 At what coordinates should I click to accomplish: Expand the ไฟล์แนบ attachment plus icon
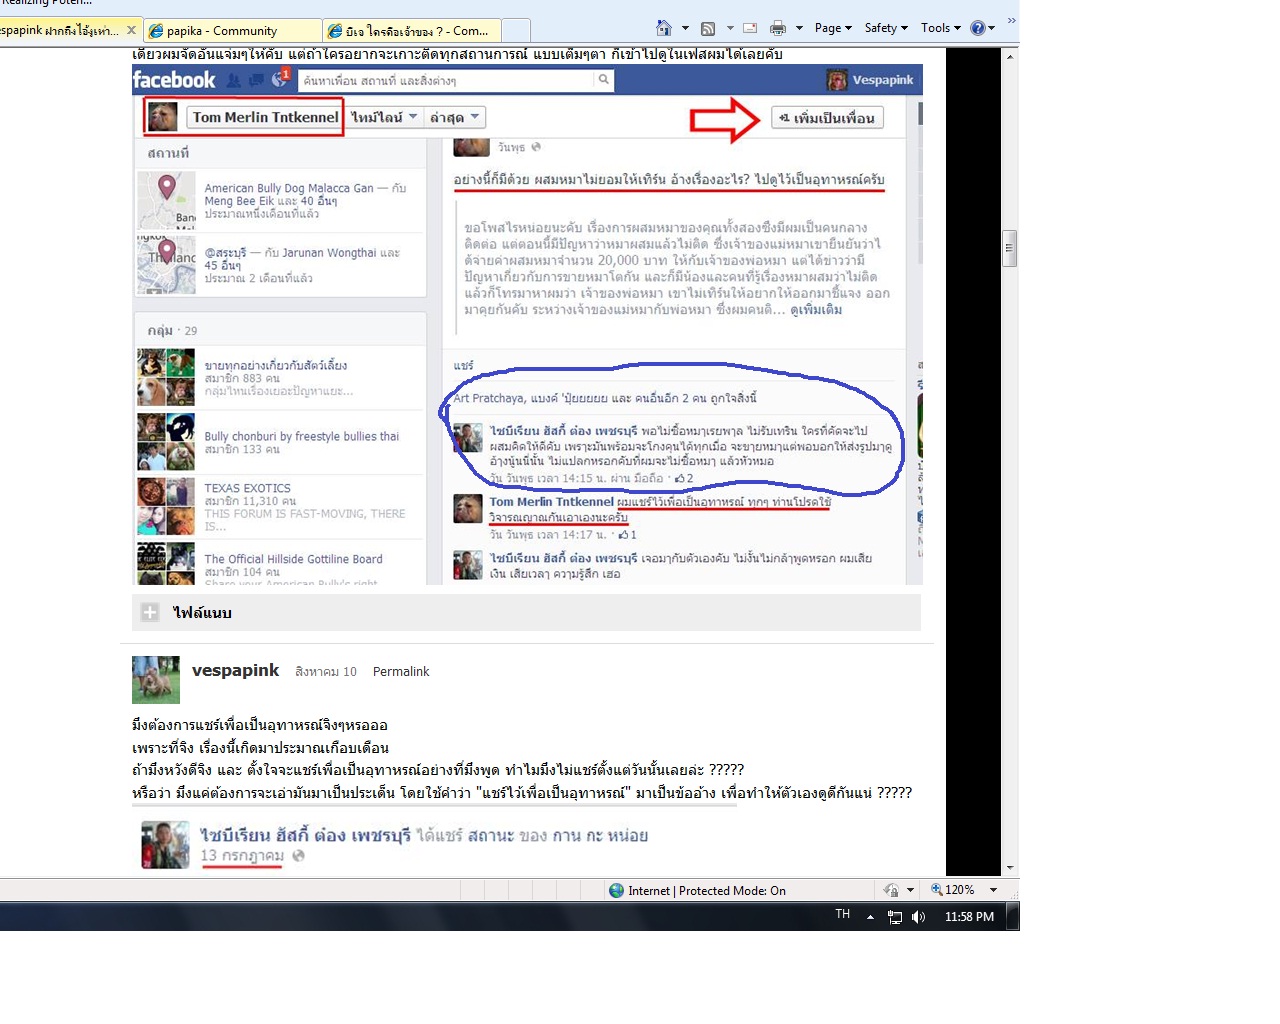pyautogui.click(x=150, y=612)
